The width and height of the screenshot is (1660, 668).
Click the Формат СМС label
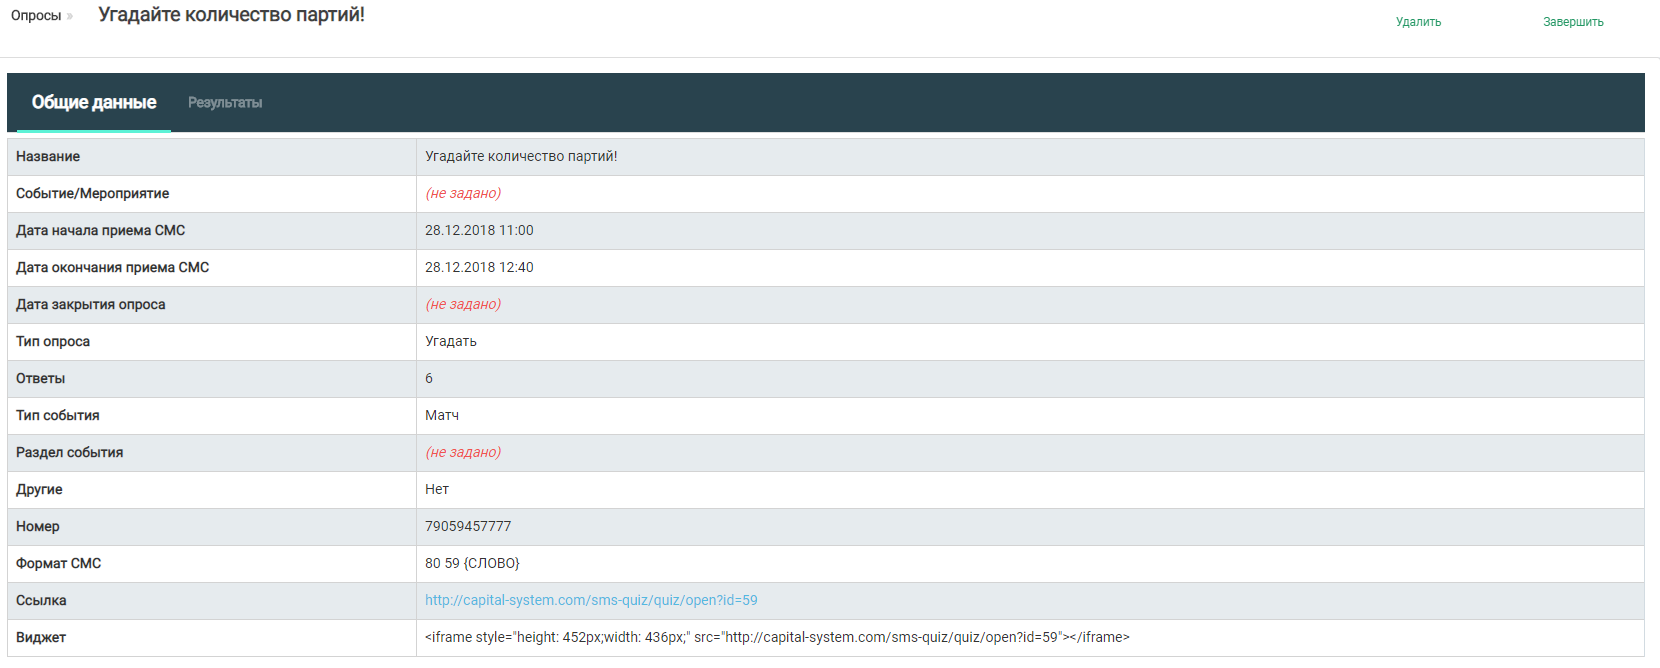pyautogui.click(x=58, y=563)
